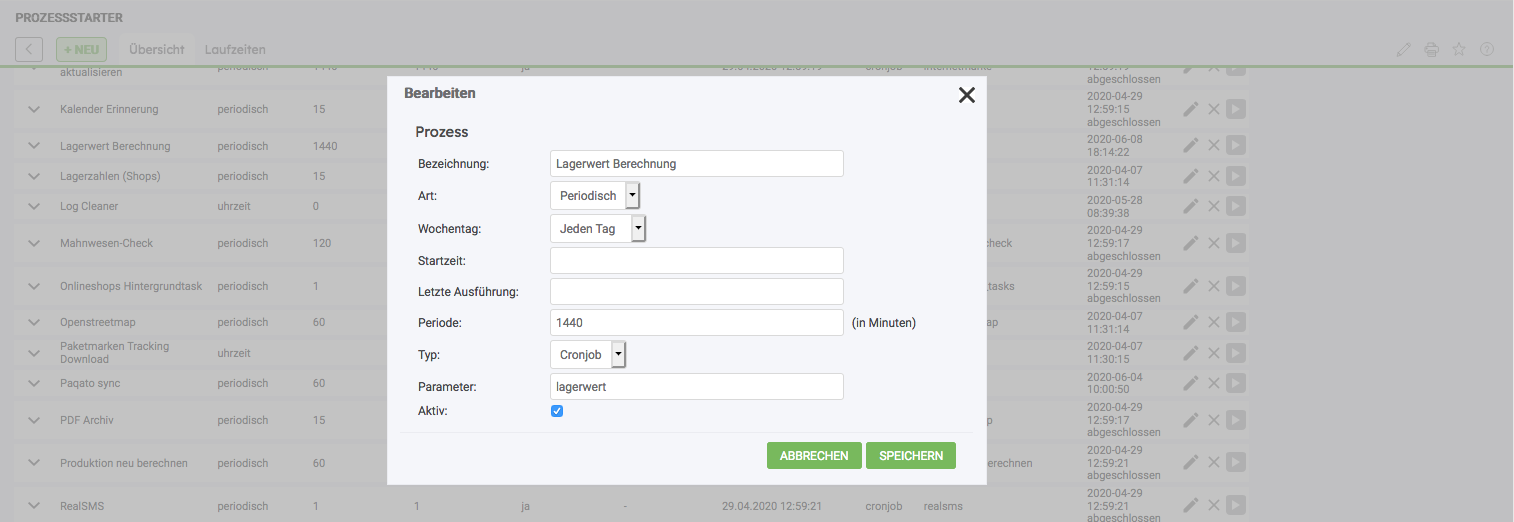
Task: Click the ABBRECHEN button
Action: pos(813,455)
